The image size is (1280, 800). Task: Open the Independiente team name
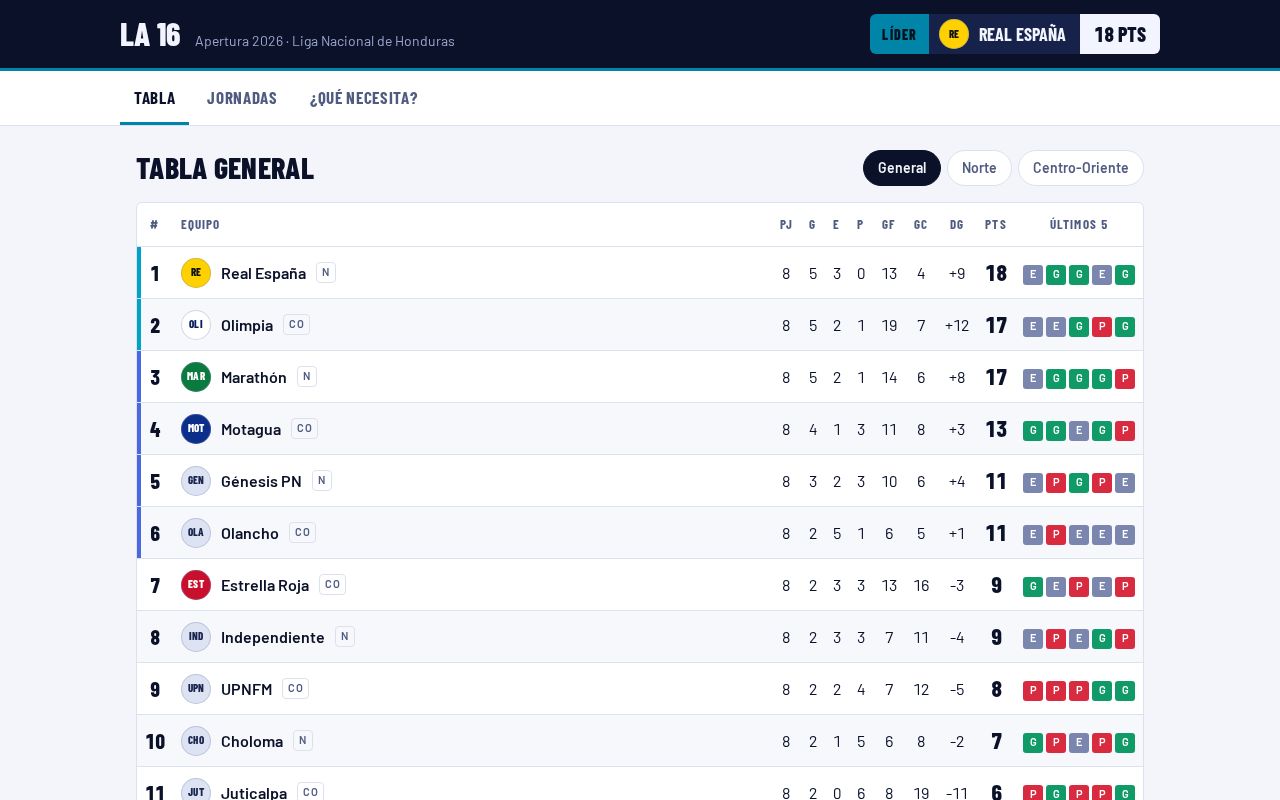coord(273,637)
